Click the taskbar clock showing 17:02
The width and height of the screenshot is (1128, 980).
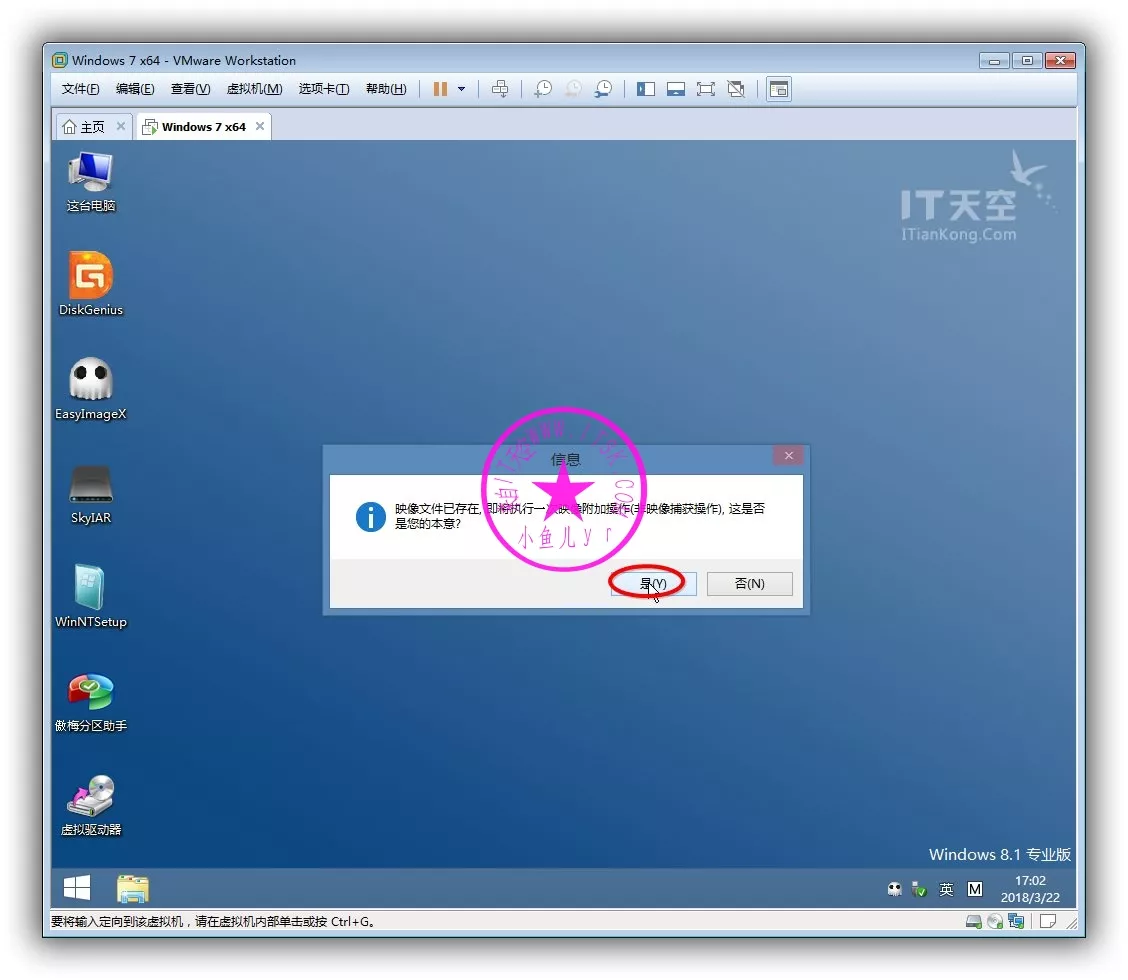point(1030,889)
